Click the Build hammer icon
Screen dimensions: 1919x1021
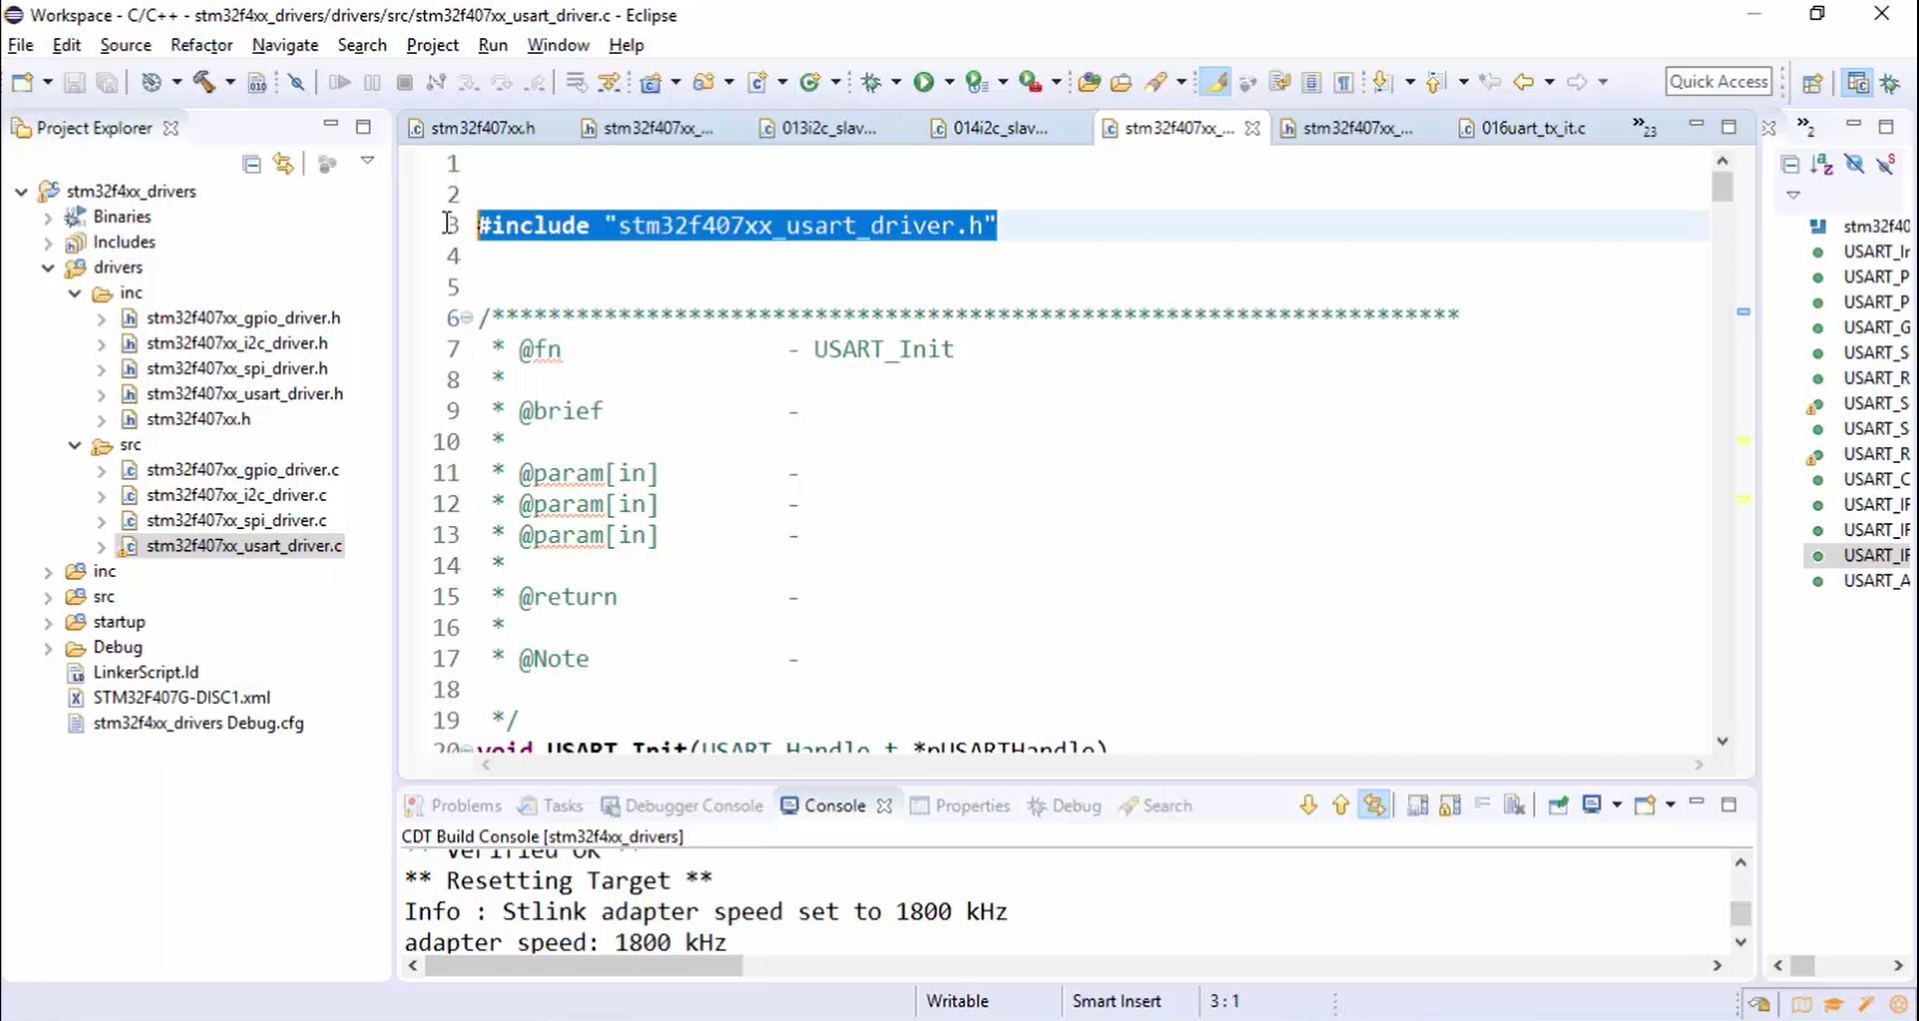click(204, 82)
